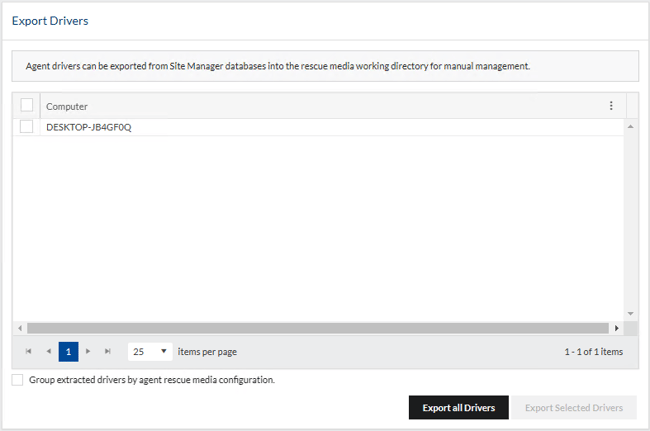Select page 1 in pager
Screen dimensions: 650x431
point(68,352)
